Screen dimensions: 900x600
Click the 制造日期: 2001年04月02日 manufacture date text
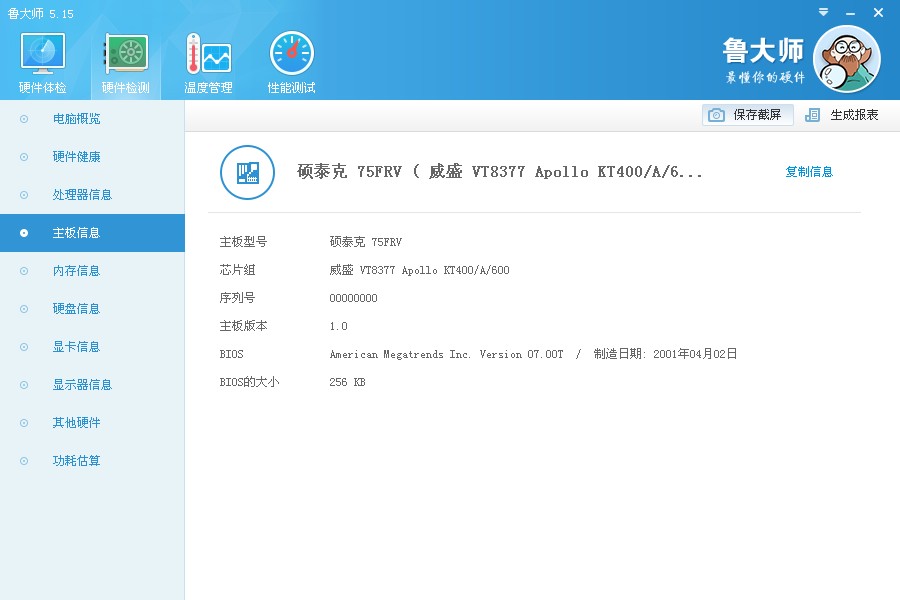665,354
